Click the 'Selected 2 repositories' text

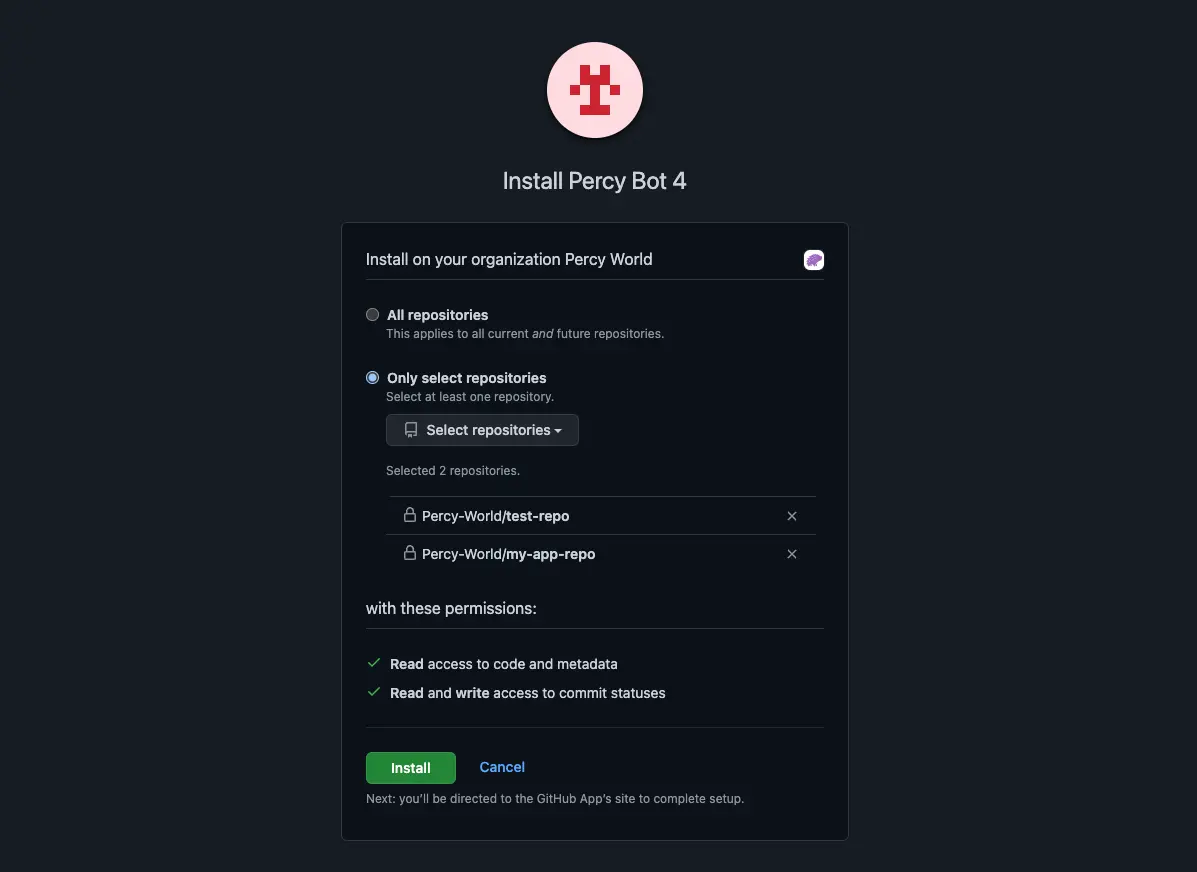pyautogui.click(x=453, y=470)
